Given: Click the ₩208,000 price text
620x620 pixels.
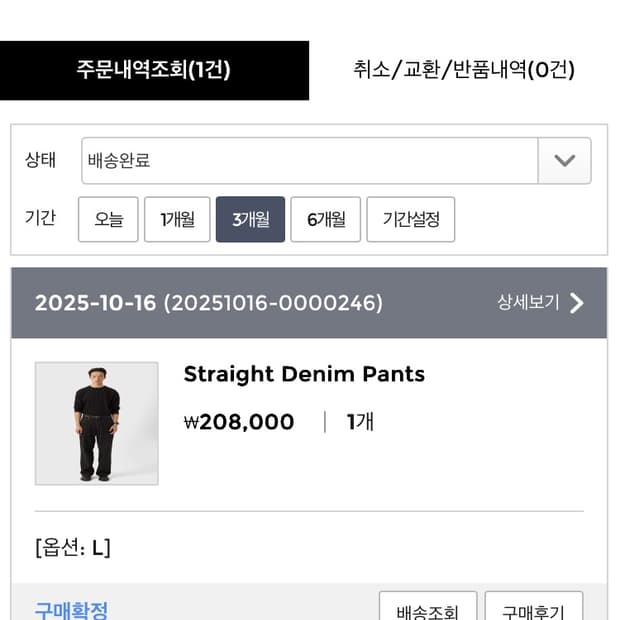Looking at the screenshot, I should click(x=239, y=422).
